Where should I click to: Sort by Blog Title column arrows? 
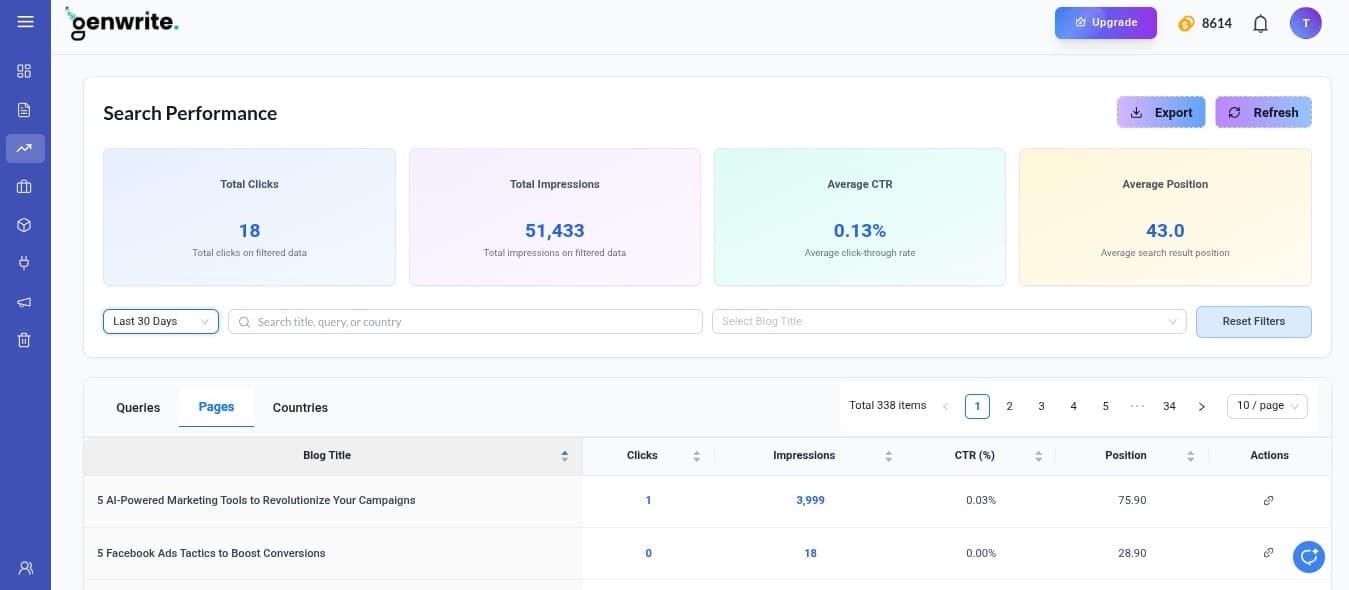tap(564, 456)
